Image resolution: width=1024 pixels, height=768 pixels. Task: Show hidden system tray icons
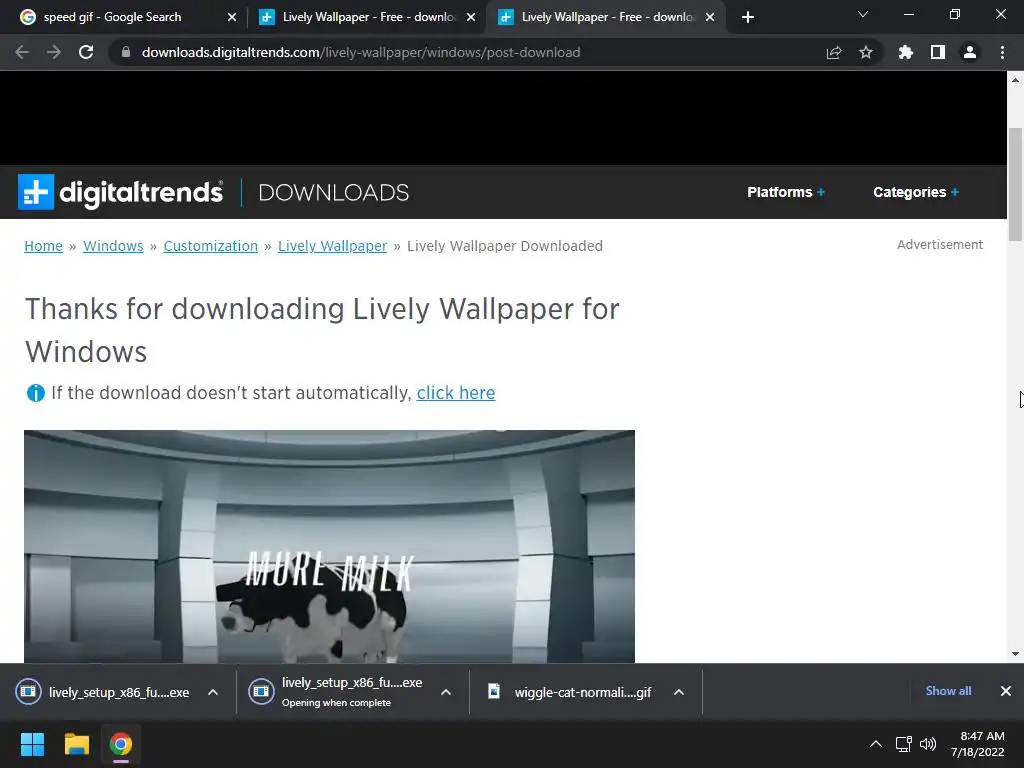tap(876, 744)
